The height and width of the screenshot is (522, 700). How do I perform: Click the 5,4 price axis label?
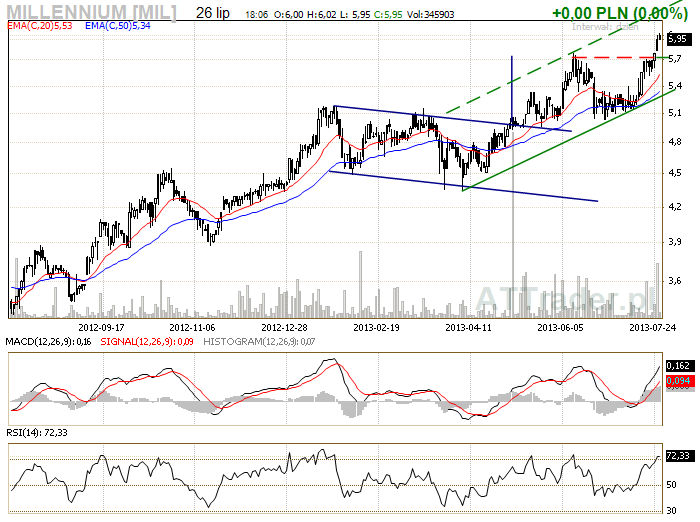(x=675, y=86)
